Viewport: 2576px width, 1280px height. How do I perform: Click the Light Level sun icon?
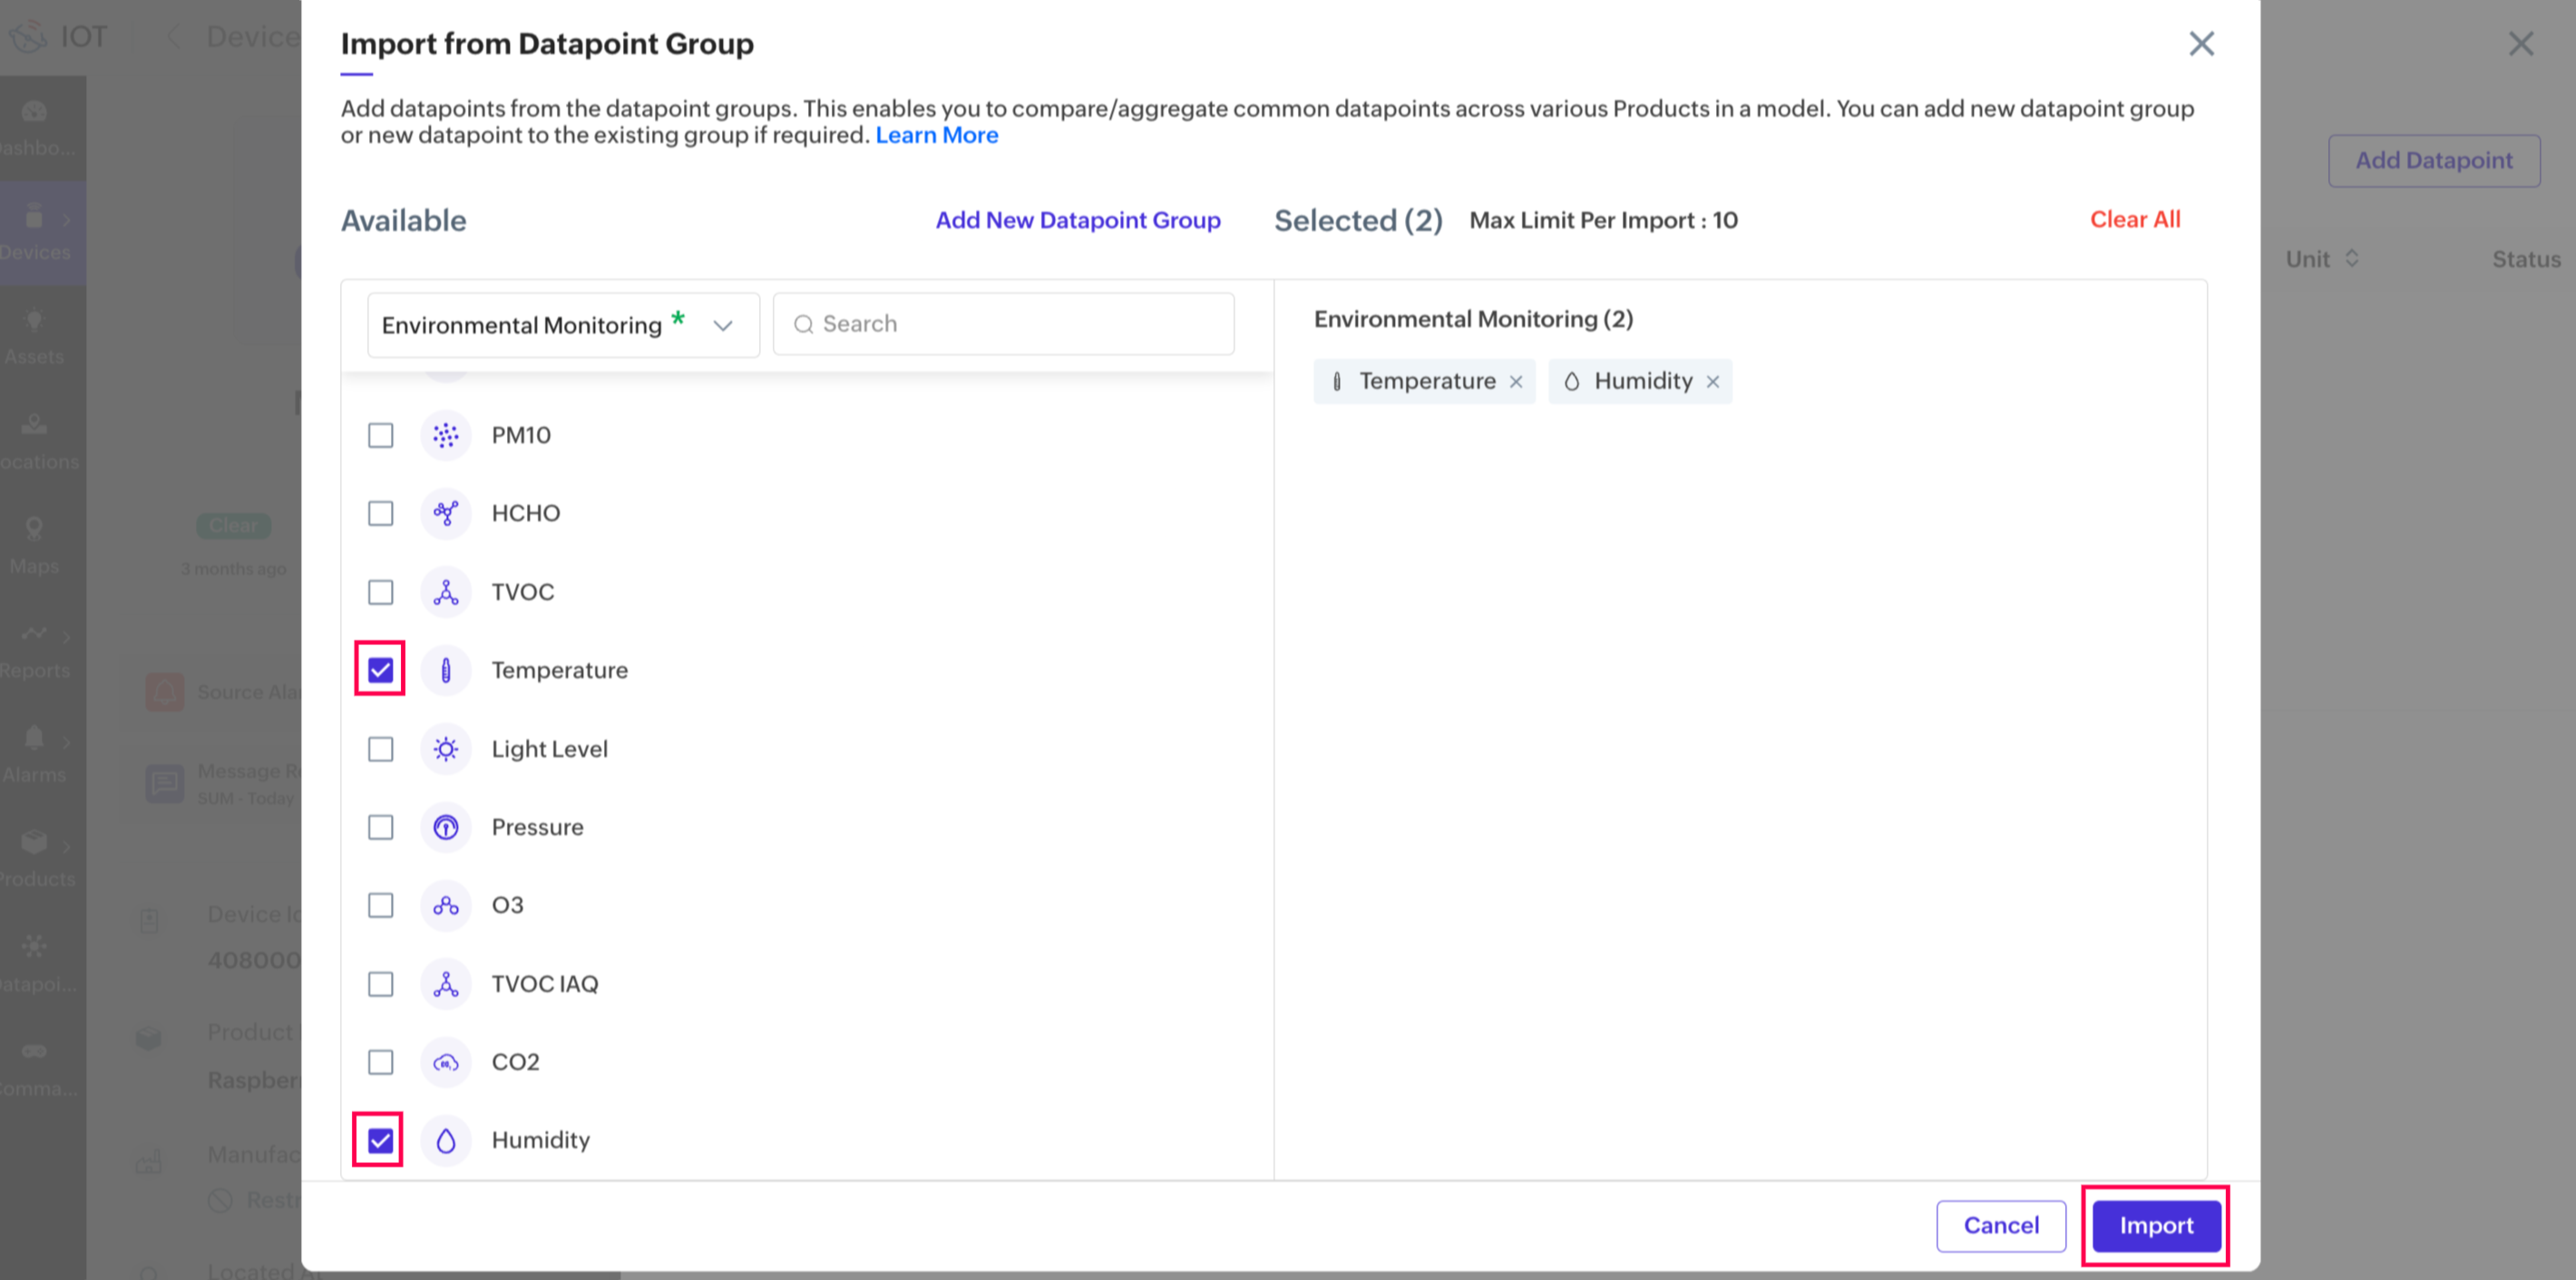(x=445, y=749)
